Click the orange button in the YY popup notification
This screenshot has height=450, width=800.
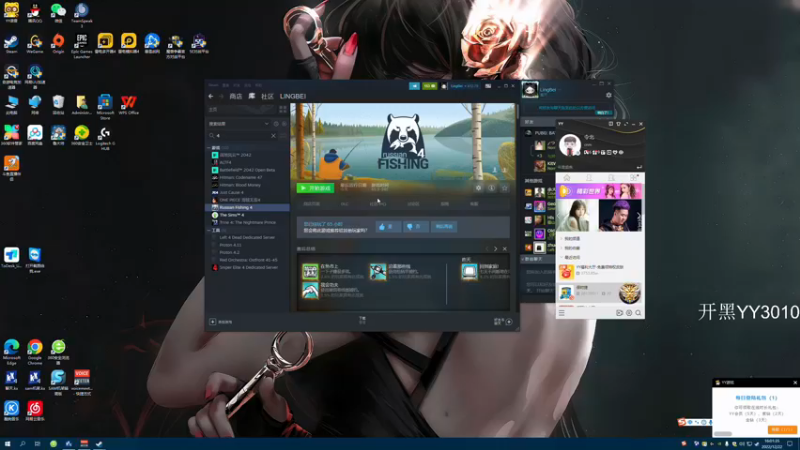click(x=782, y=430)
